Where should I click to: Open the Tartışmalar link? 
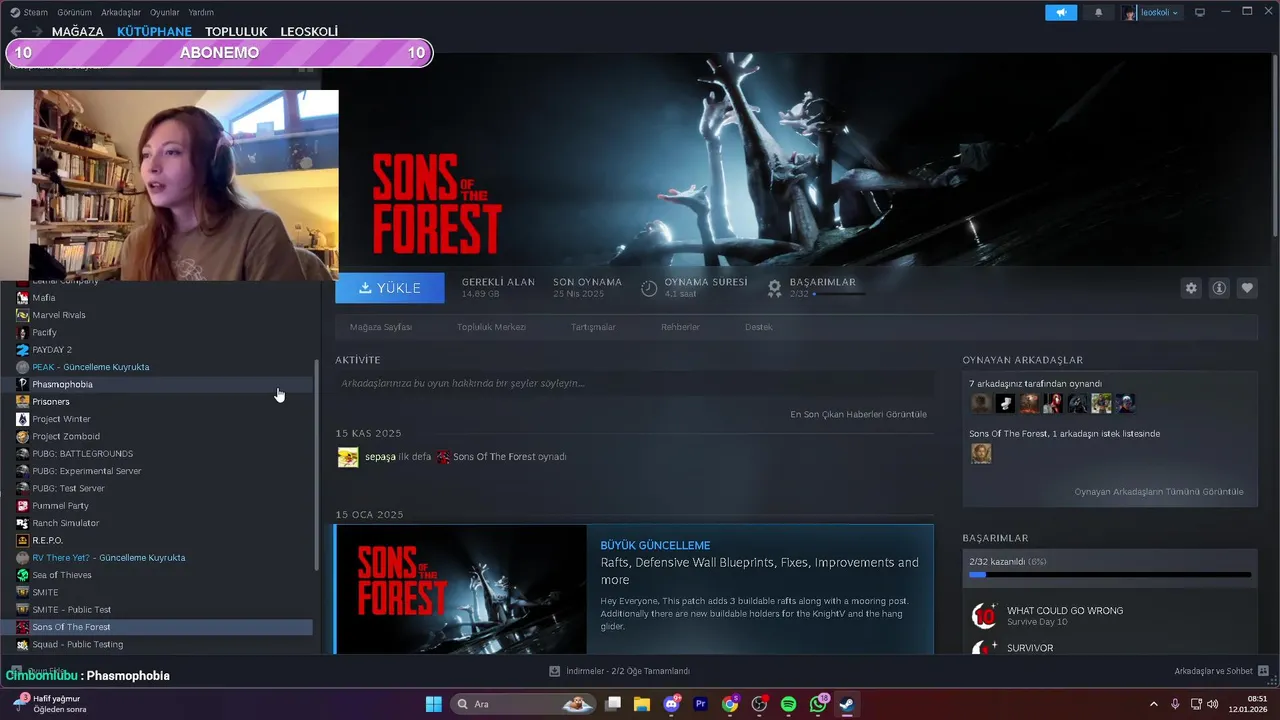coord(593,327)
